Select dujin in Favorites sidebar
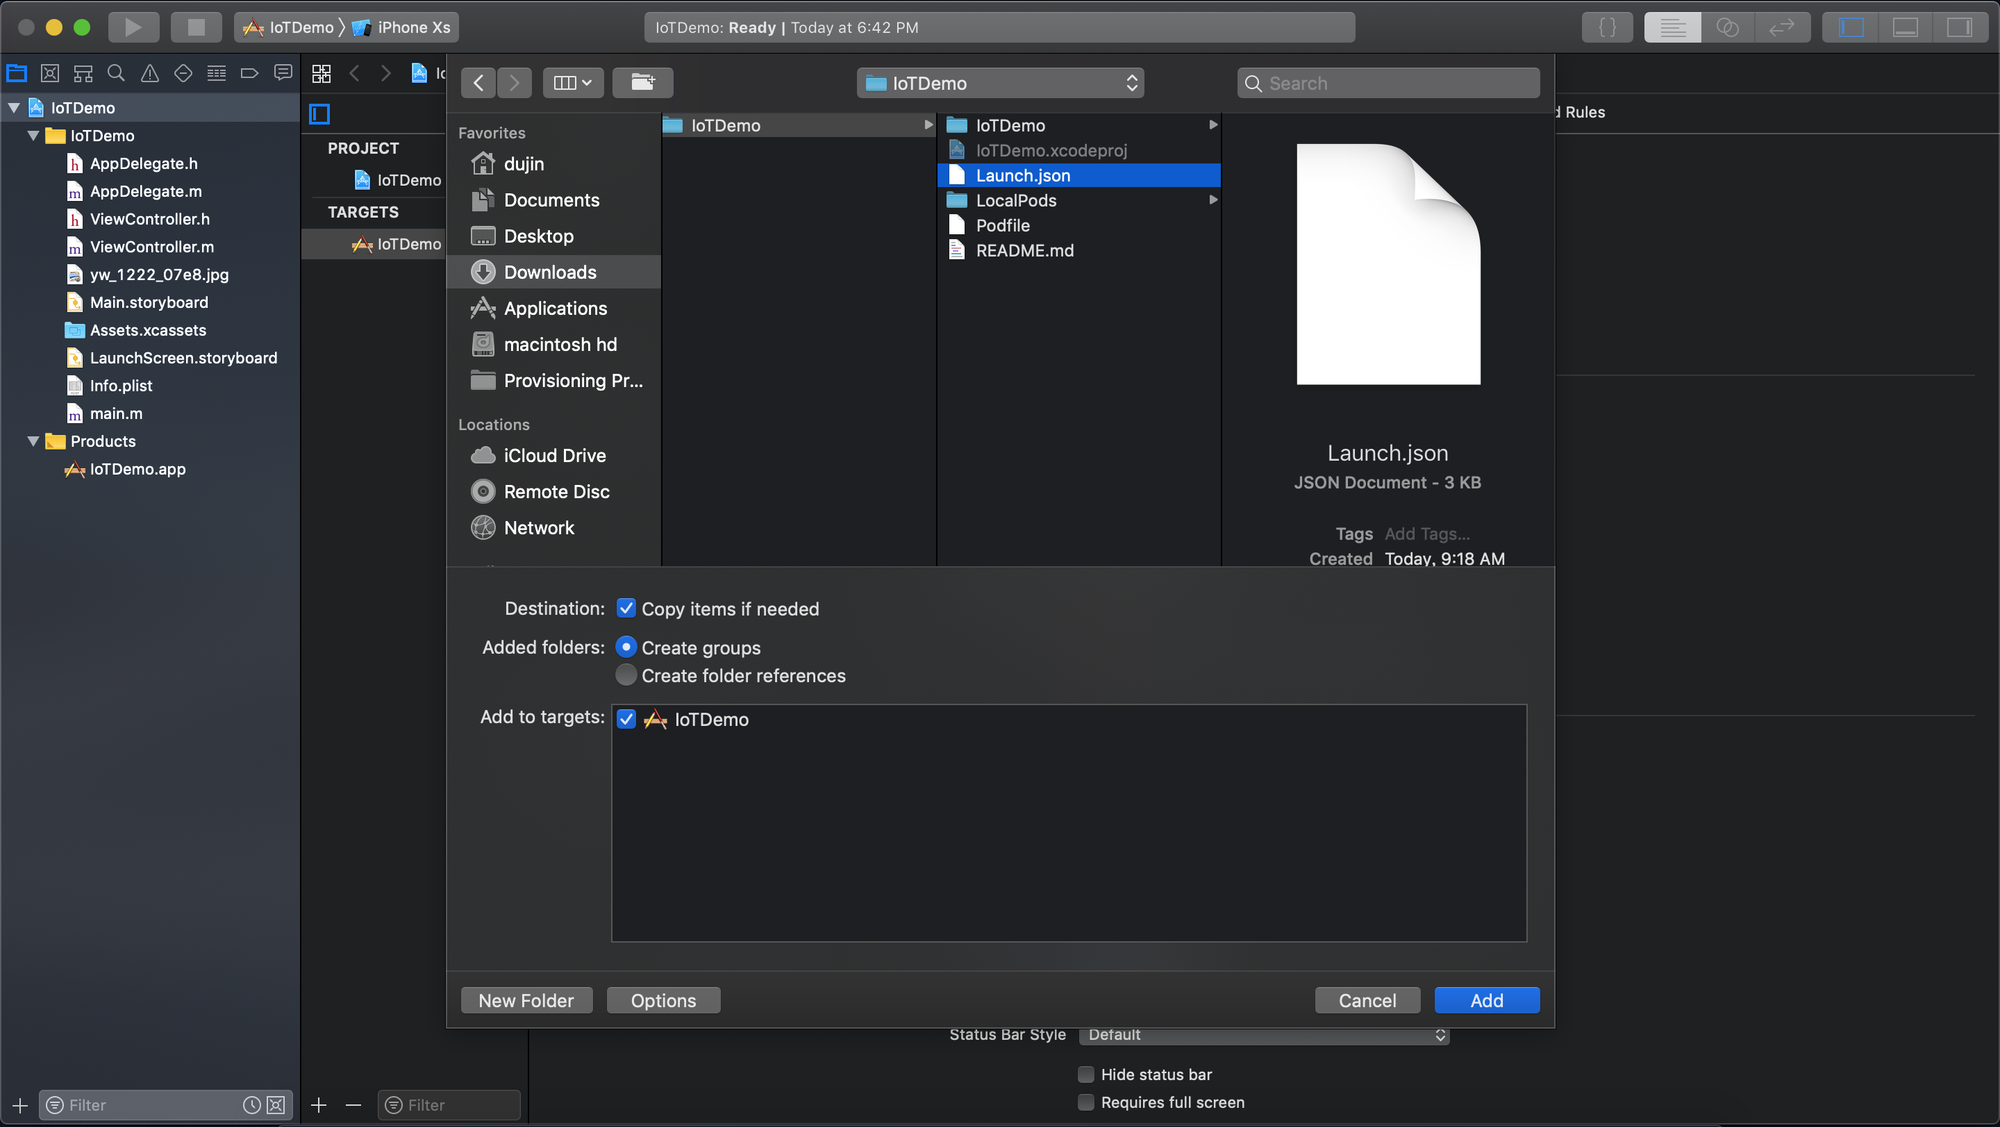This screenshot has width=2000, height=1127. tap(554, 164)
